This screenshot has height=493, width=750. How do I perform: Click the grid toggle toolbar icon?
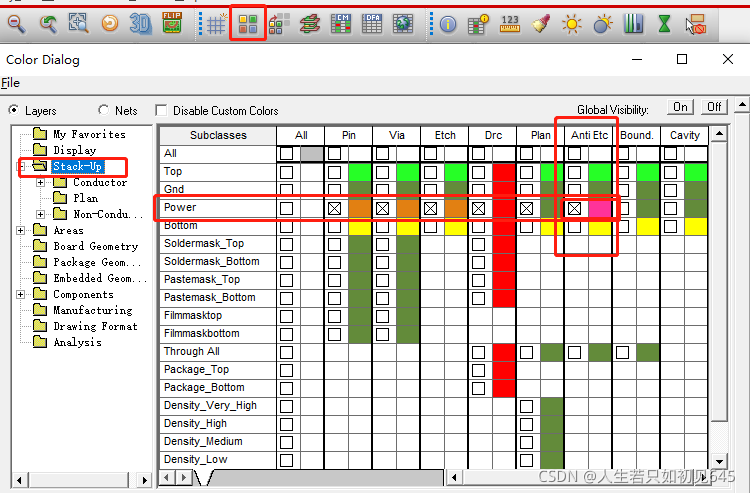coord(215,23)
